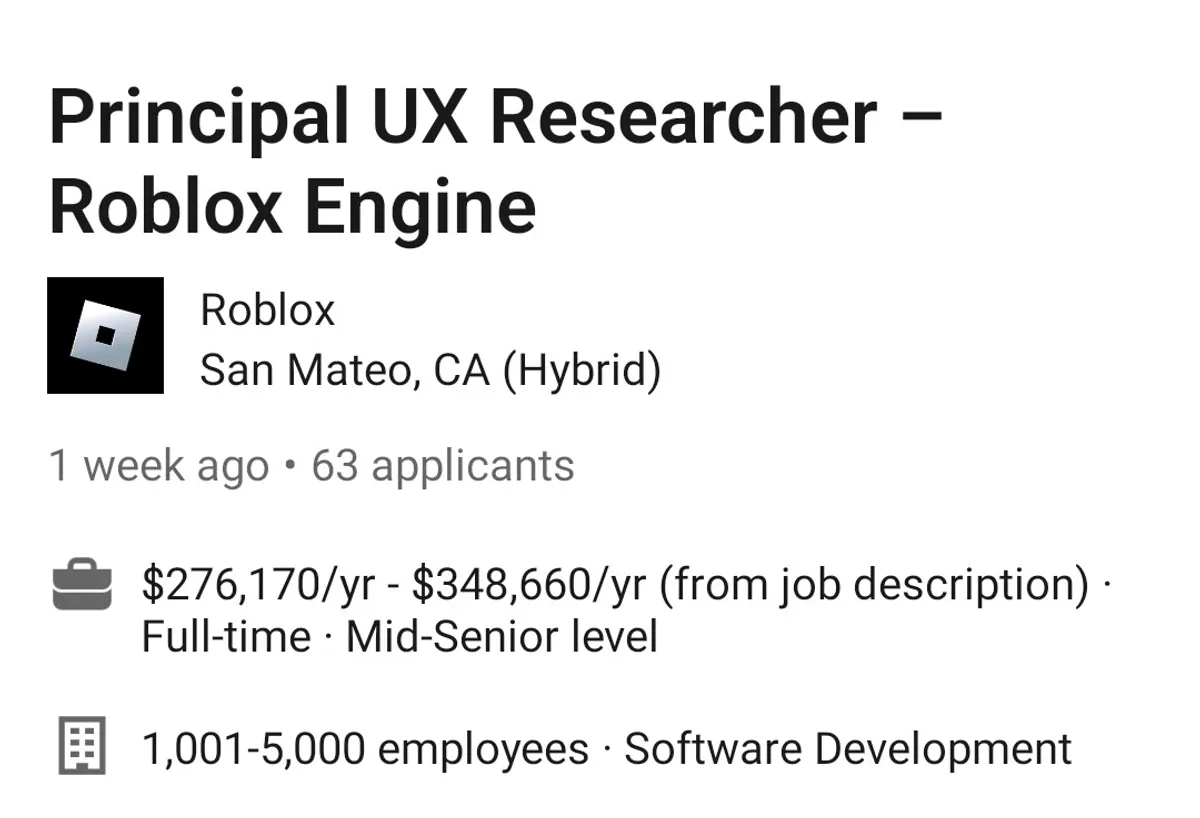The height and width of the screenshot is (818, 1200).
Task: Click the '1 week ago' posting date
Action: 159,466
